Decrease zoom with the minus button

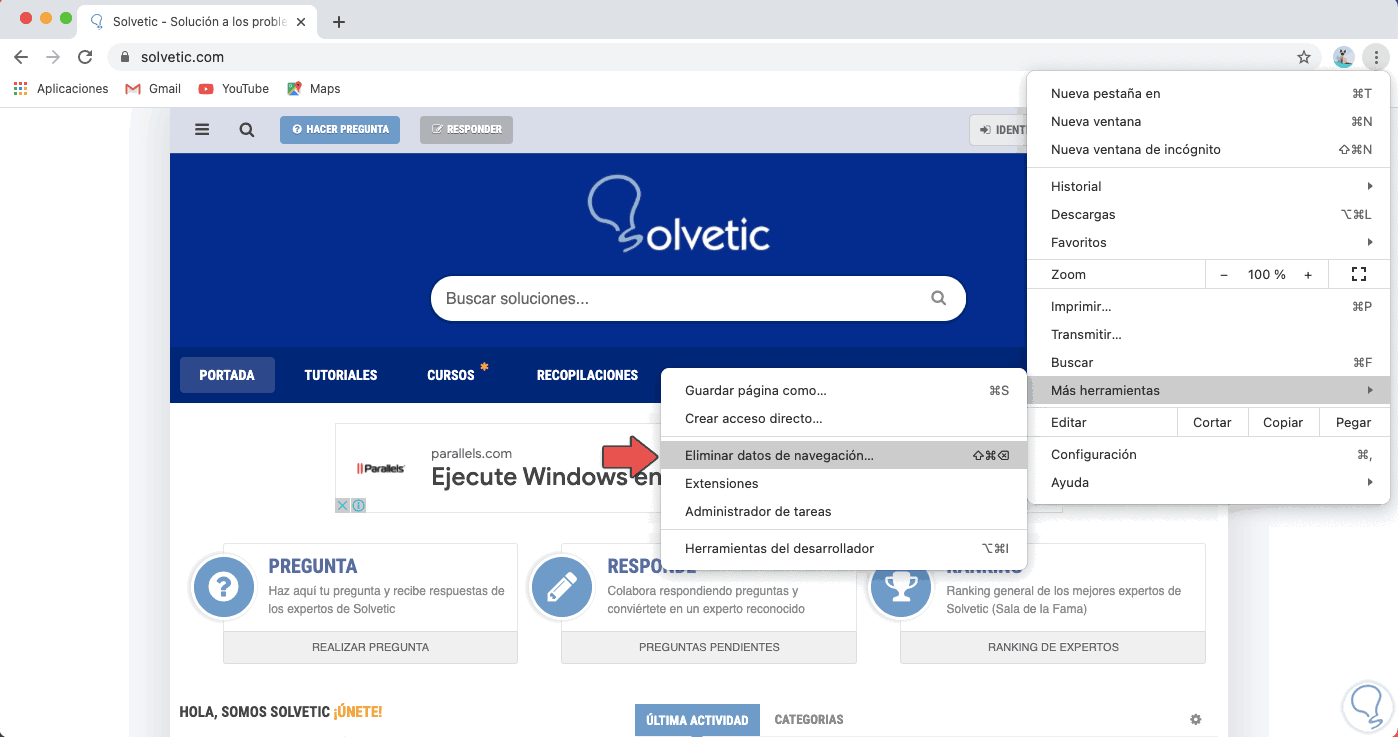coord(1224,274)
